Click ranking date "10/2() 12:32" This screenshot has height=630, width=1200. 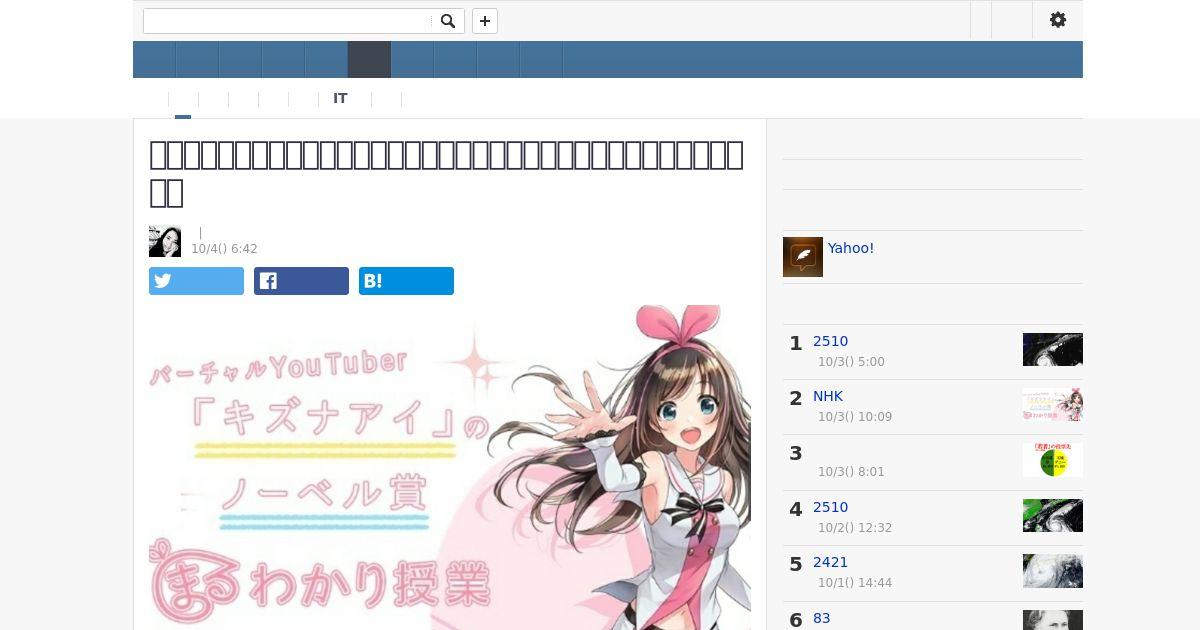pos(855,528)
